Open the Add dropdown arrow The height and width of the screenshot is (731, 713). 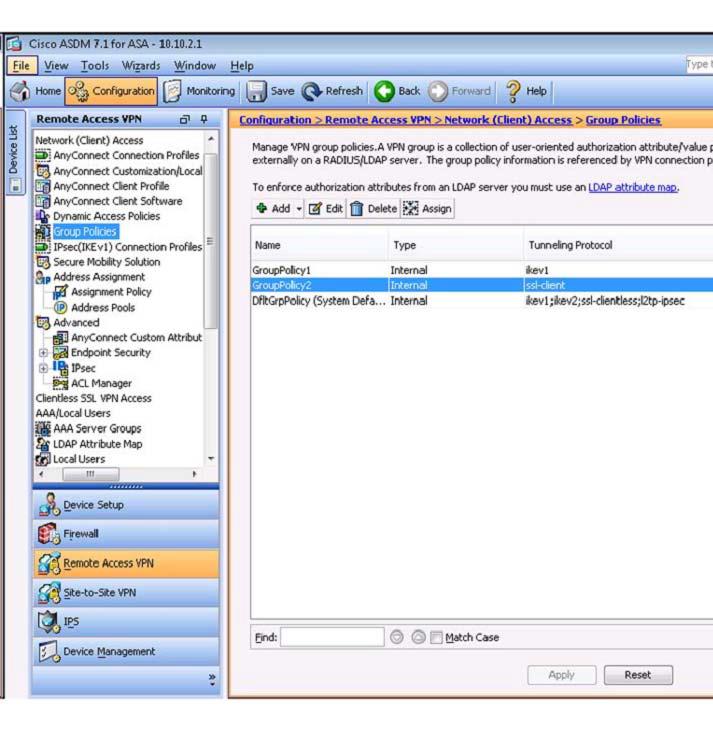point(298,208)
